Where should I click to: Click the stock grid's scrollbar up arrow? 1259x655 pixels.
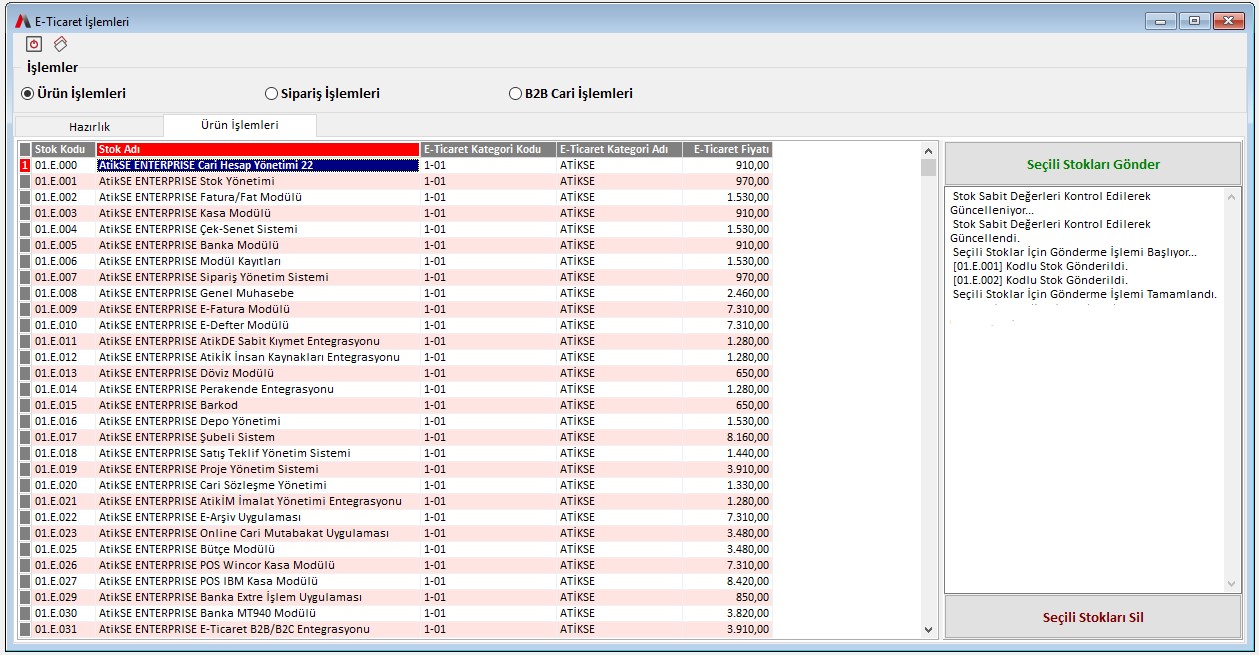tap(928, 150)
